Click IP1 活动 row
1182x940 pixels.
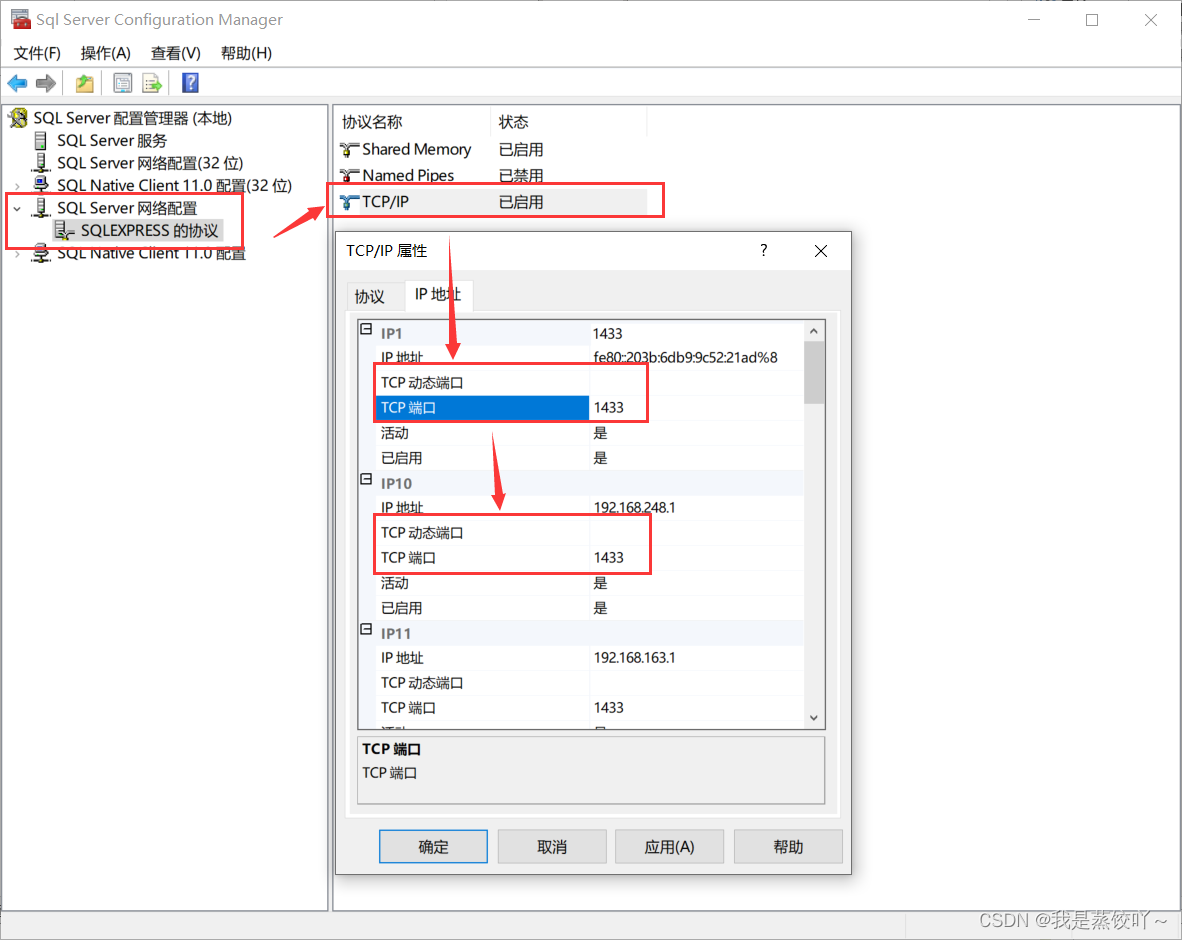click(589, 433)
